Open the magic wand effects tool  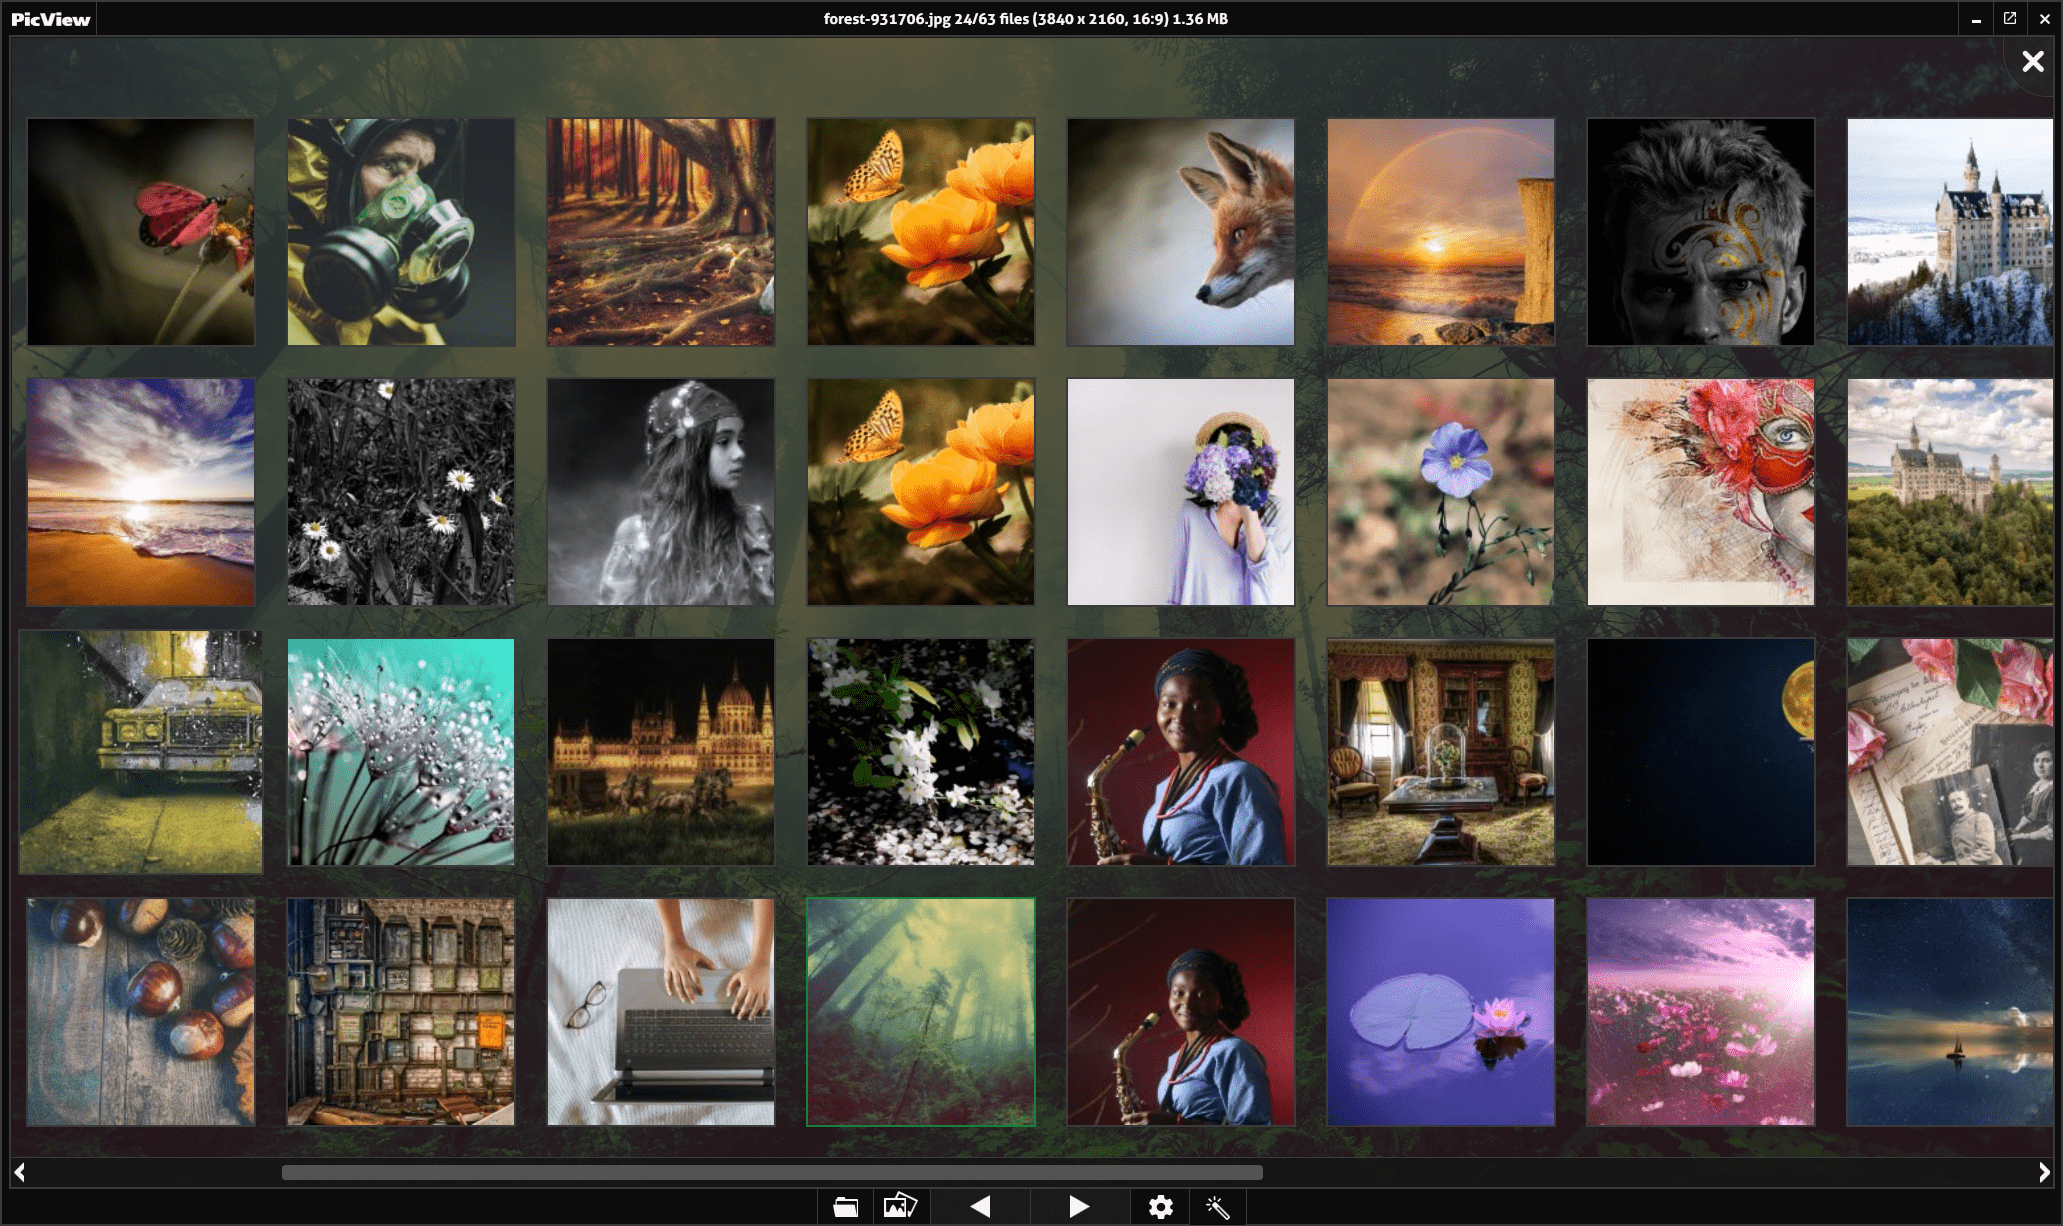pos(1217,1207)
